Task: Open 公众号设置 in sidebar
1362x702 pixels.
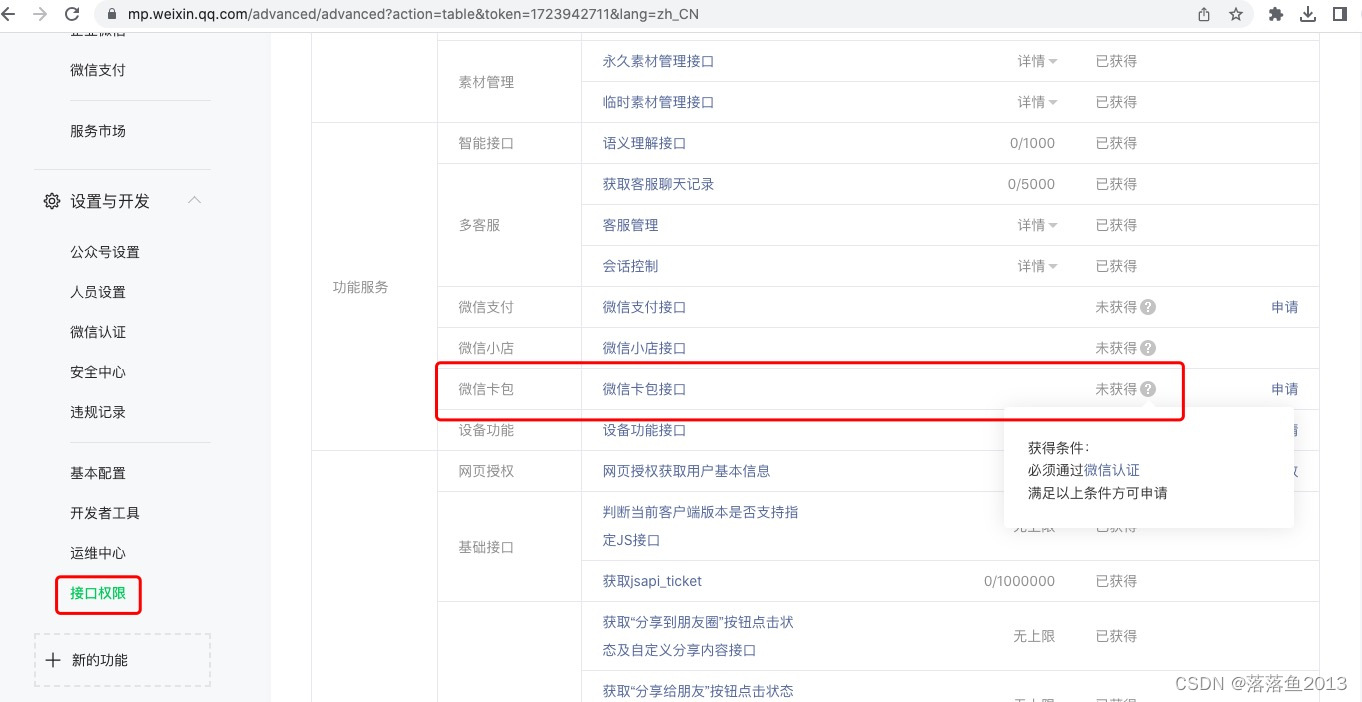Action: point(105,252)
